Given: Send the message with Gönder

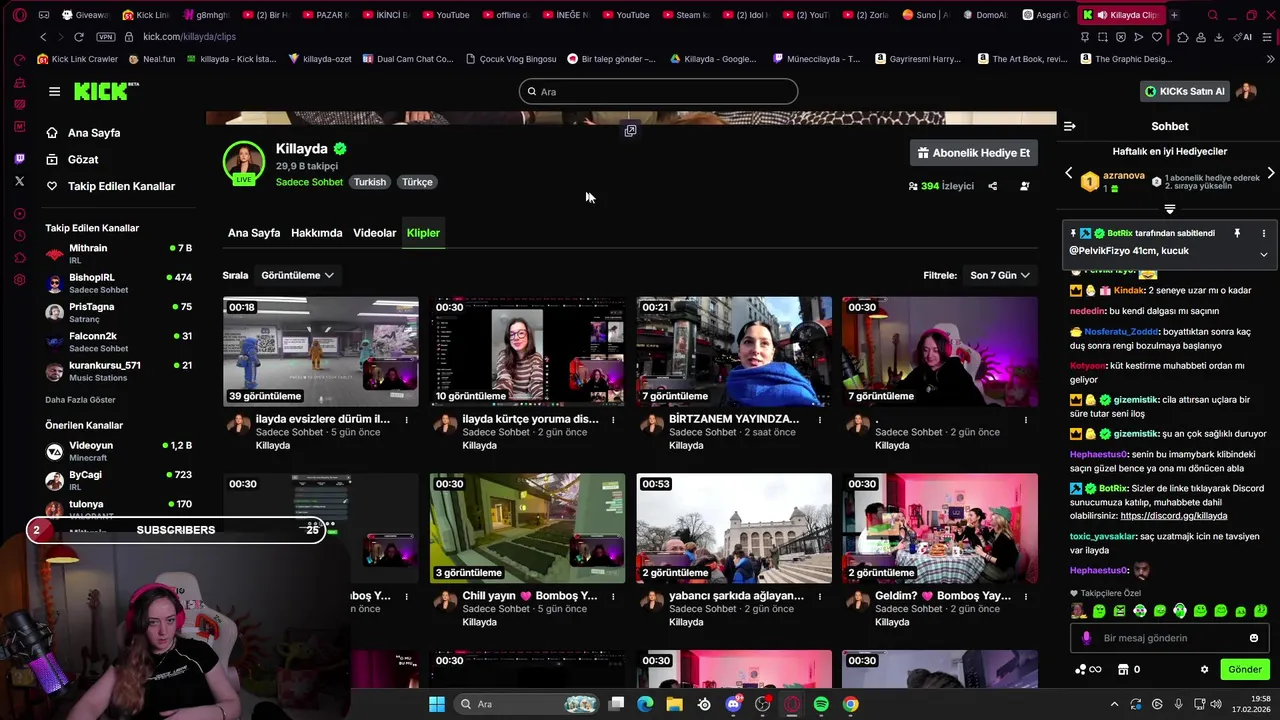Looking at the screenshot, I should point(1245,669).
